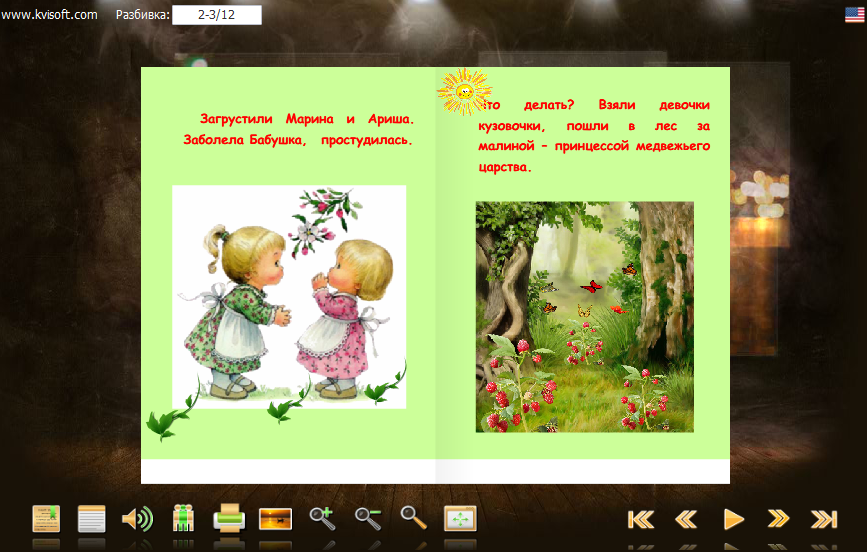Change language via US flag icon
This screenshot has height=552, width=867.
854,15
